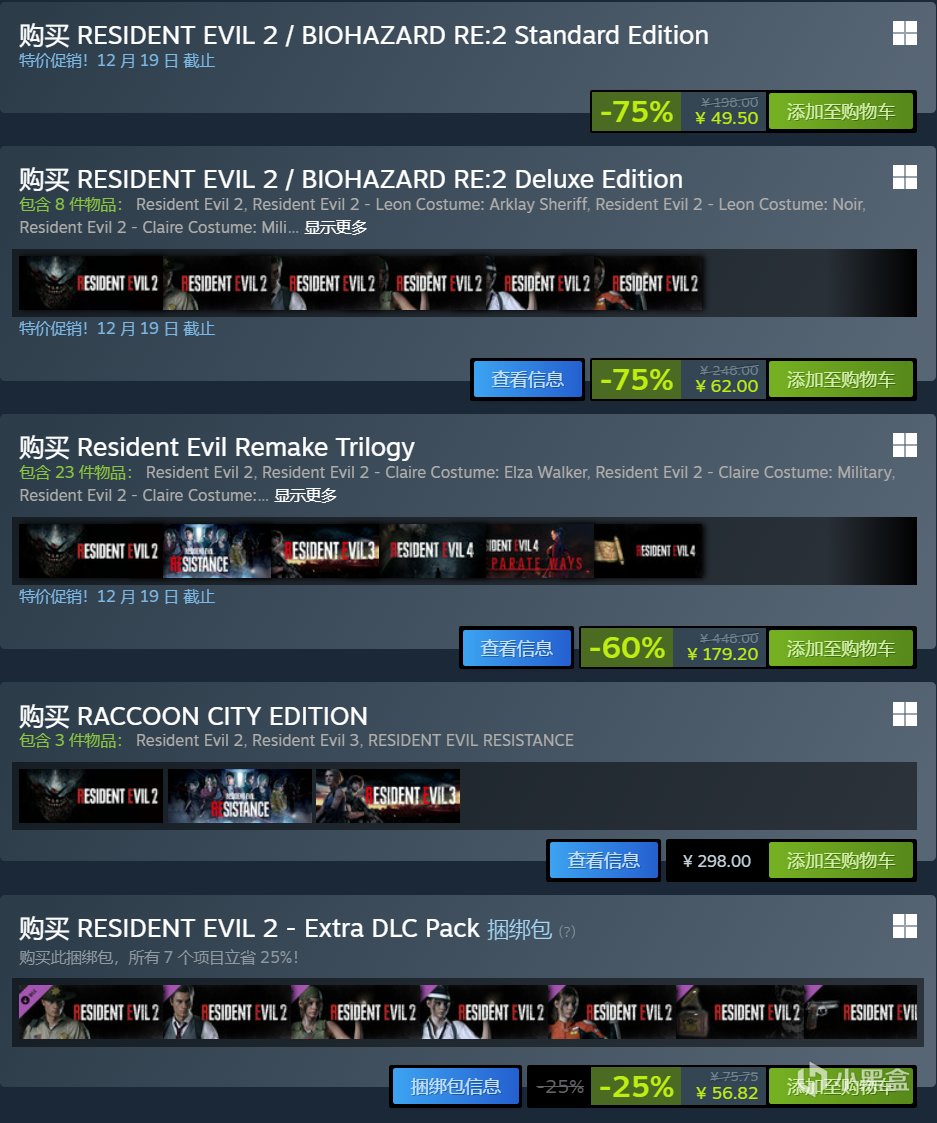Click Windows icon on RACCOON CITY EDITION
937x1123 pixels.
coord(905,714)
